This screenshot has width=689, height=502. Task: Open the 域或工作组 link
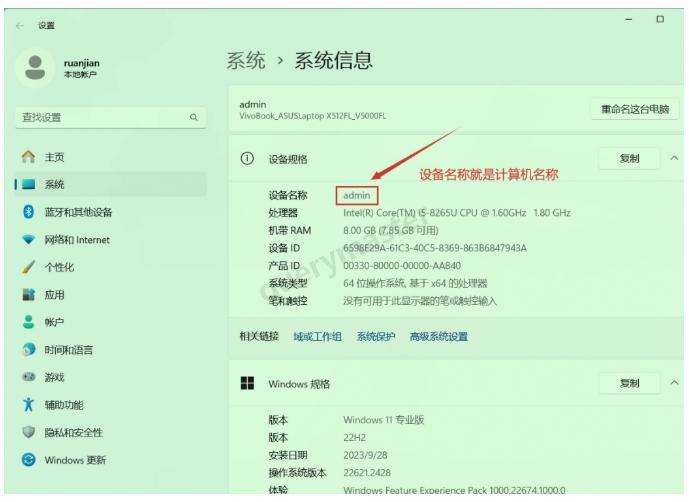coord(317,337)
